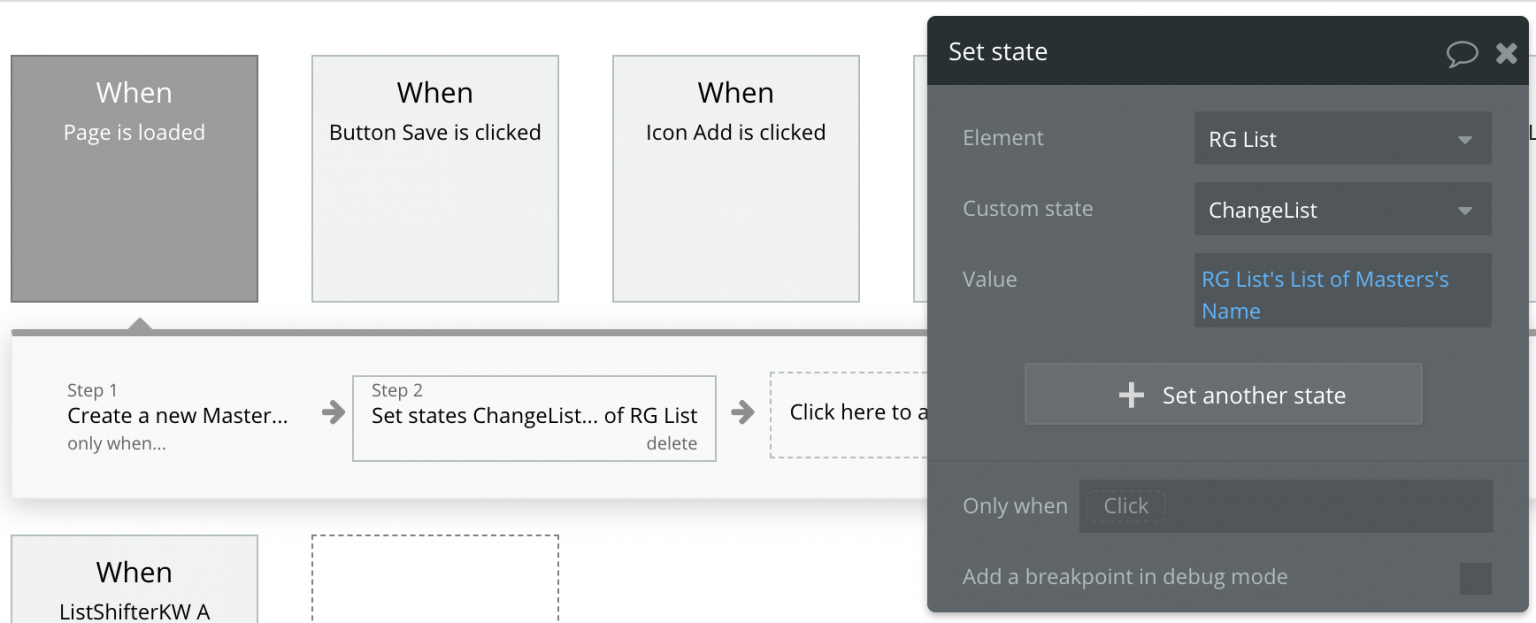Select the ListShifterKW A event

(x=134, y=585)
